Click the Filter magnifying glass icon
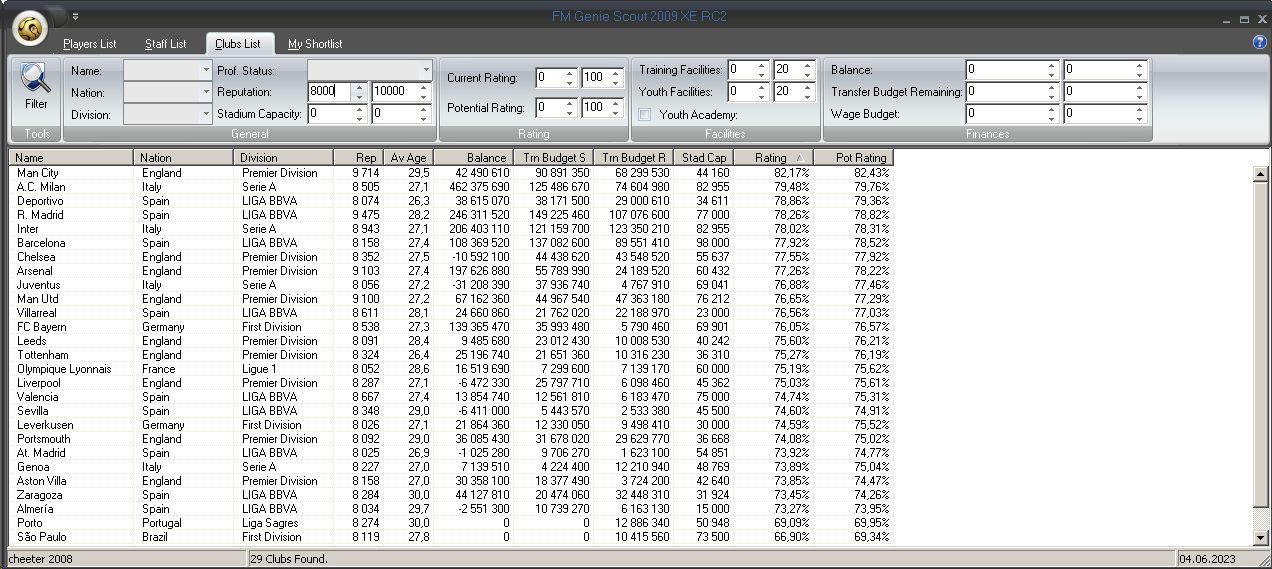 (x=36, y=81)
